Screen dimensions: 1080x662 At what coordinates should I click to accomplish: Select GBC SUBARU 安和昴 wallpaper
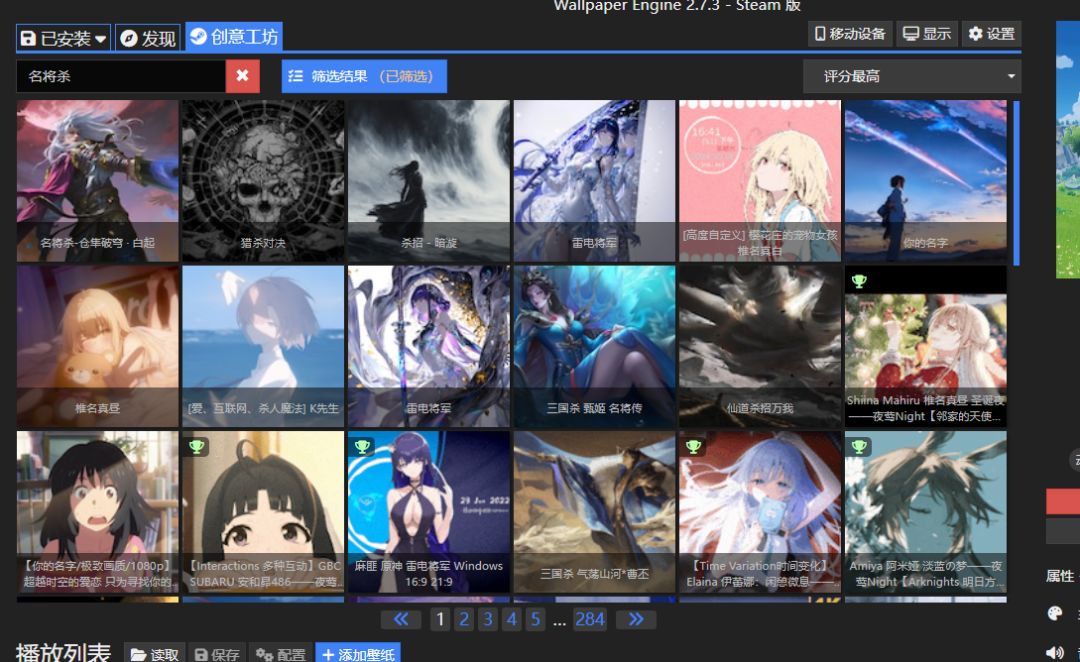(x=263, y=512)
